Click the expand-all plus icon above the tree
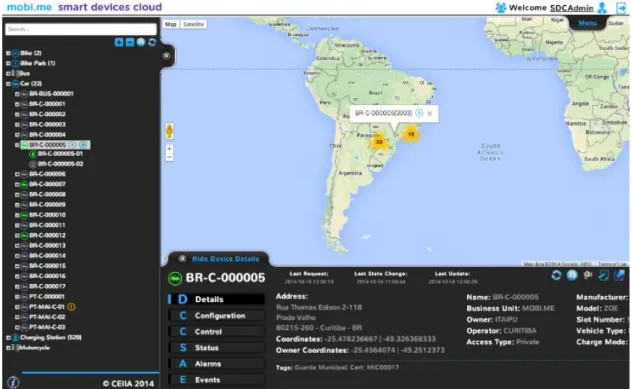 click(x=119, y=42)
